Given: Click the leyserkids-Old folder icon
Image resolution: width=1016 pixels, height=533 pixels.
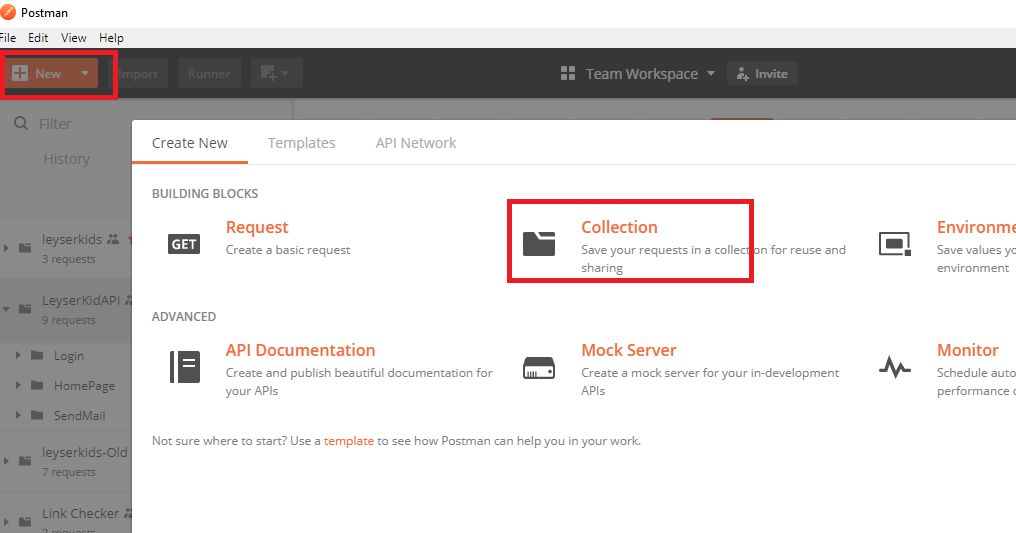Looking at the screenshot, I should tap(25, 461).
